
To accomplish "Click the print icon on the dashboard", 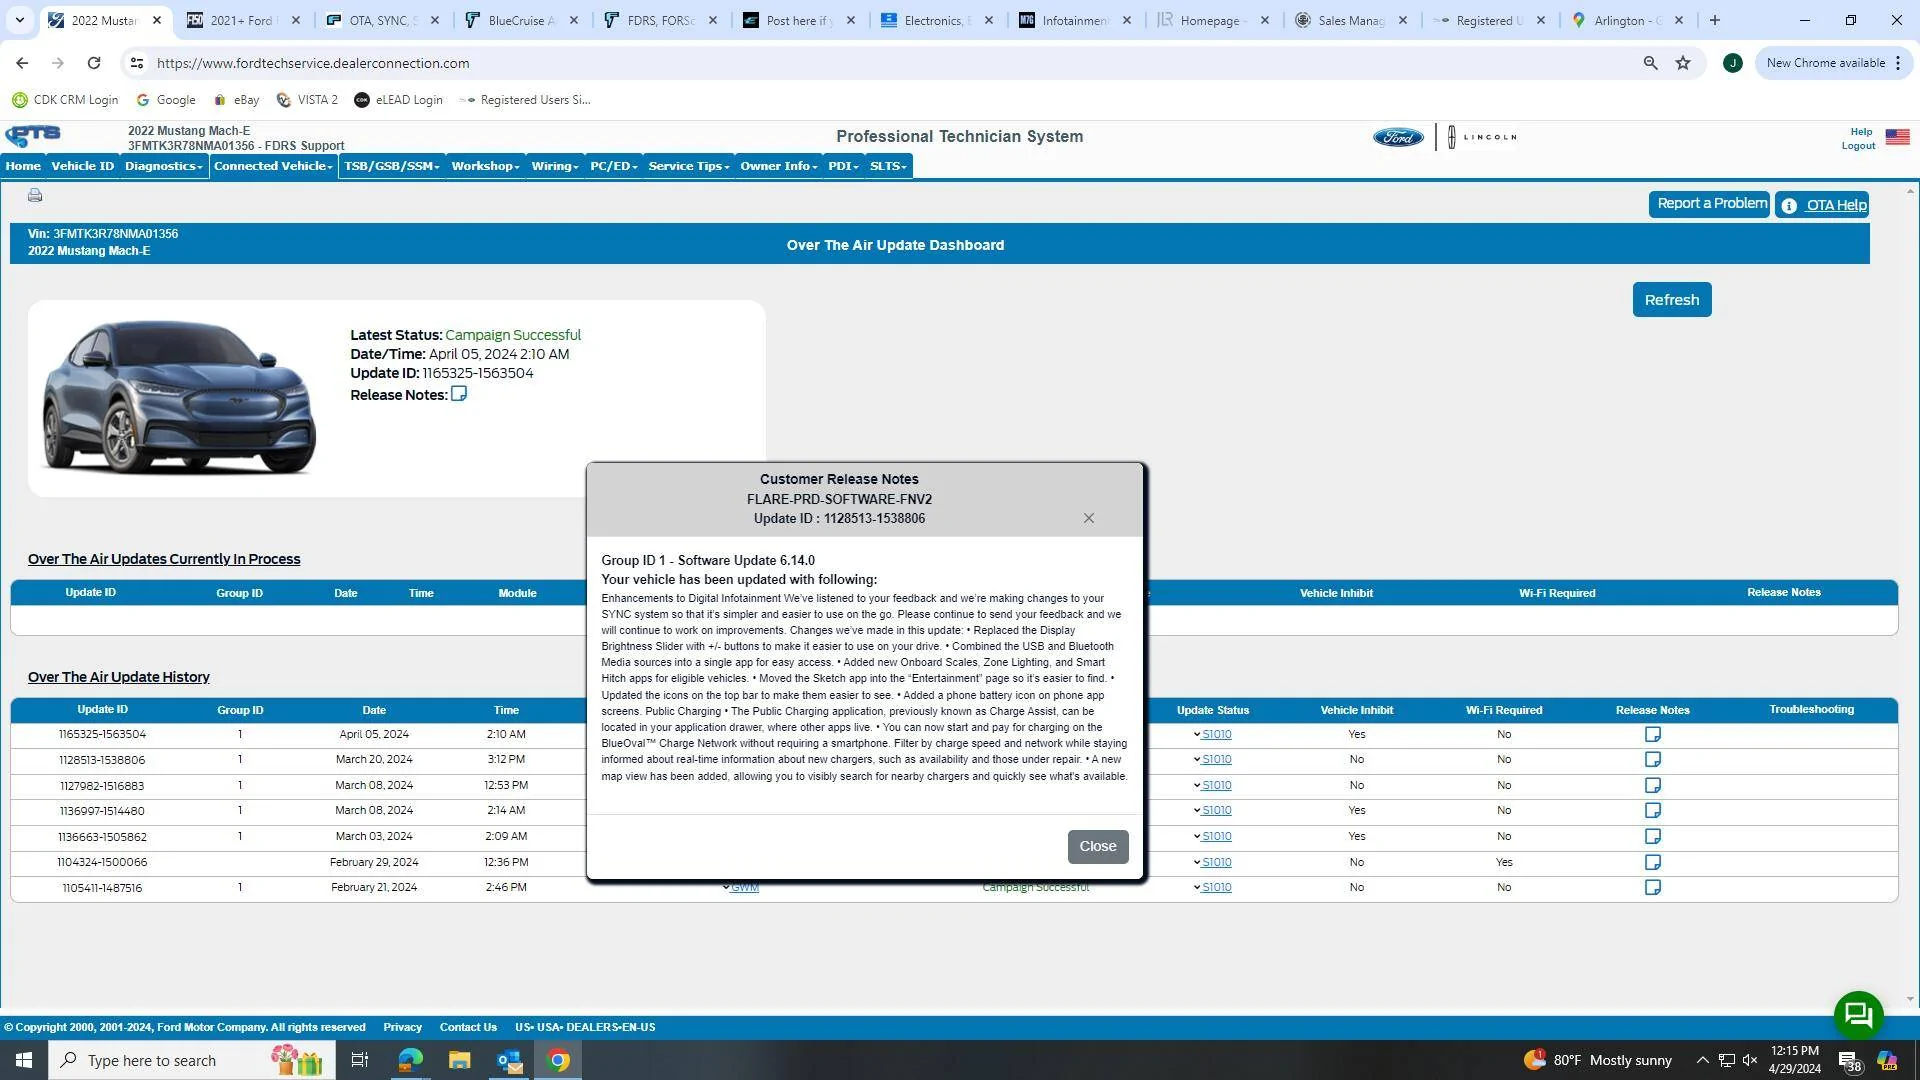I will (35, 196).
